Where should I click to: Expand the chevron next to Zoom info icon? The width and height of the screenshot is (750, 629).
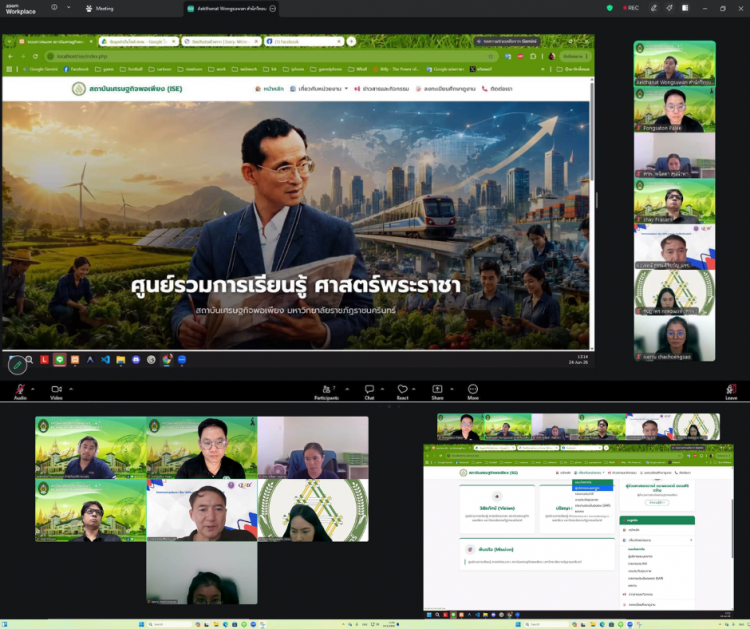68,8
